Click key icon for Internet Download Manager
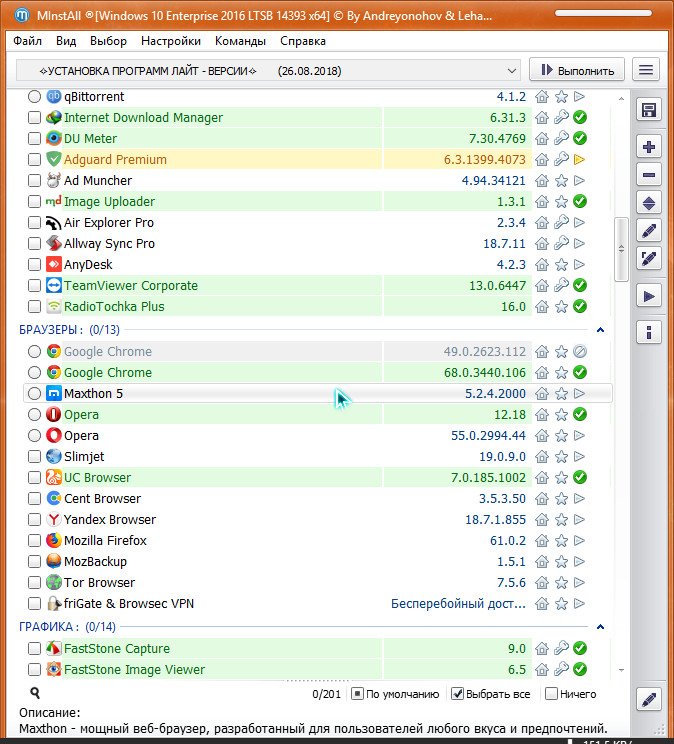 click(x=562, y=117)
